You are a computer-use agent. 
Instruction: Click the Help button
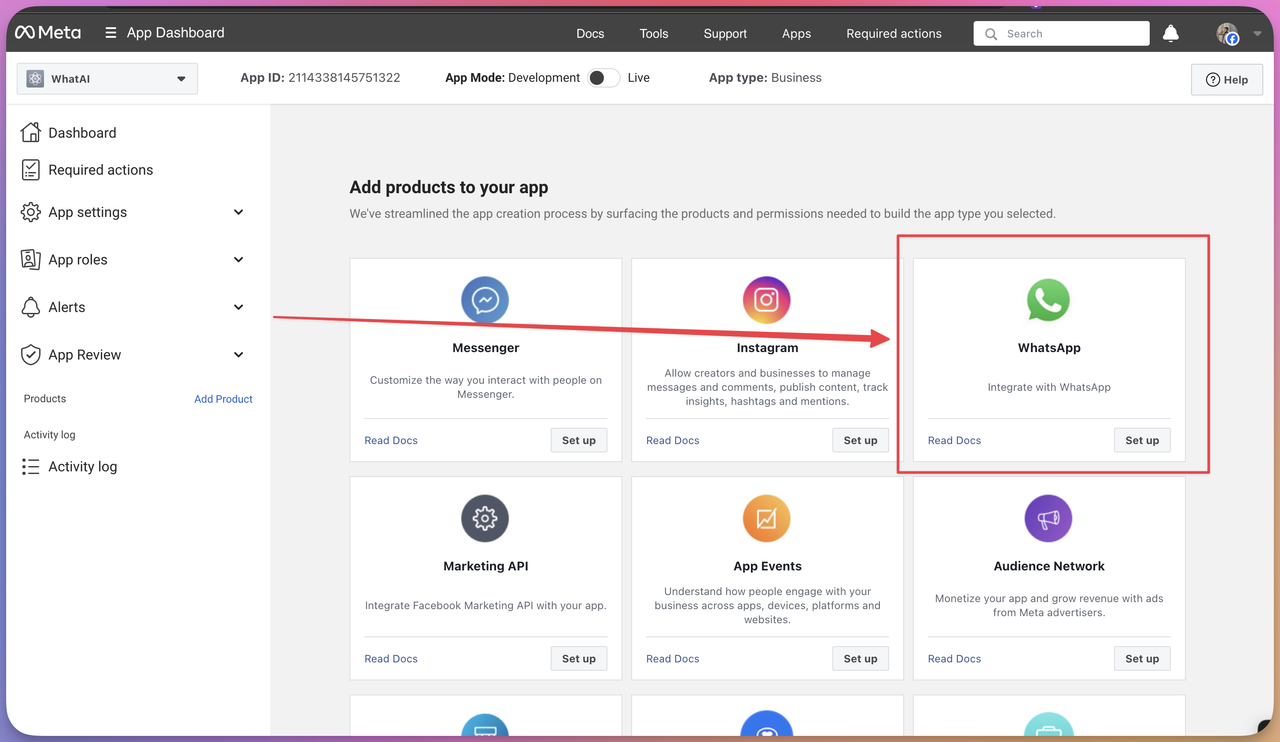tap(1227, 79)
